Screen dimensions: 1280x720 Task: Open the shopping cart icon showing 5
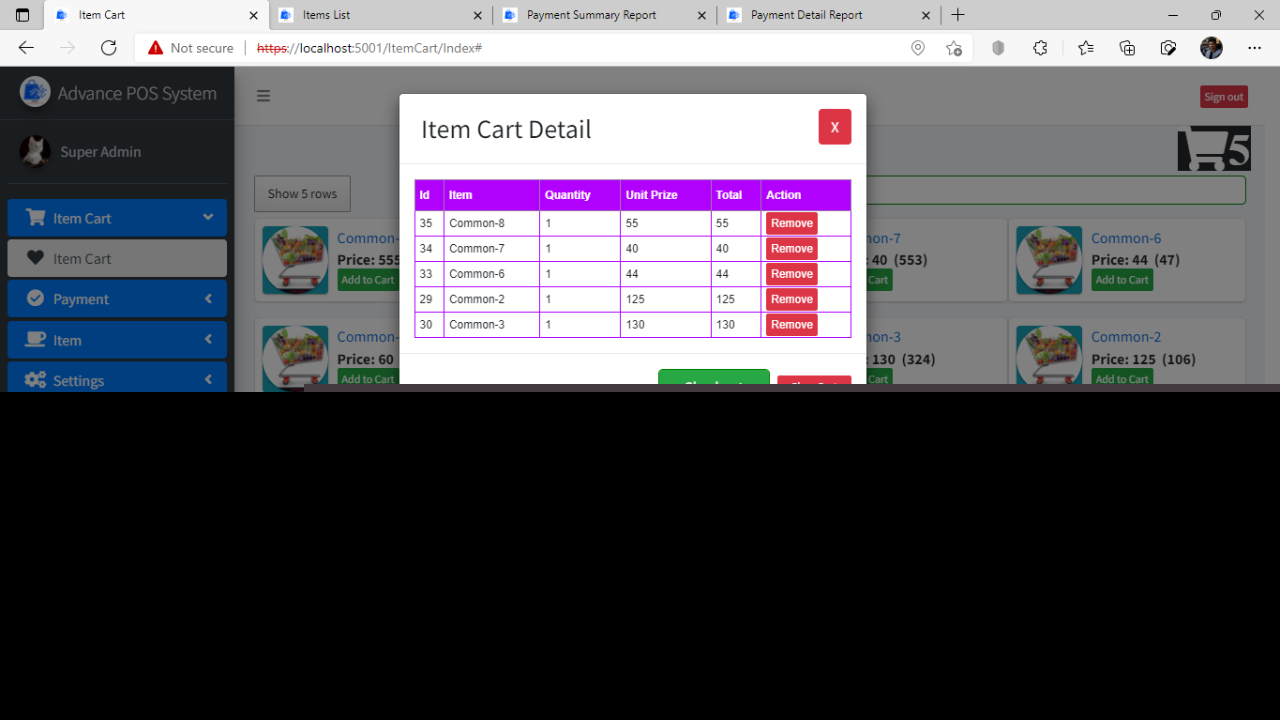tap(1214, 149)
